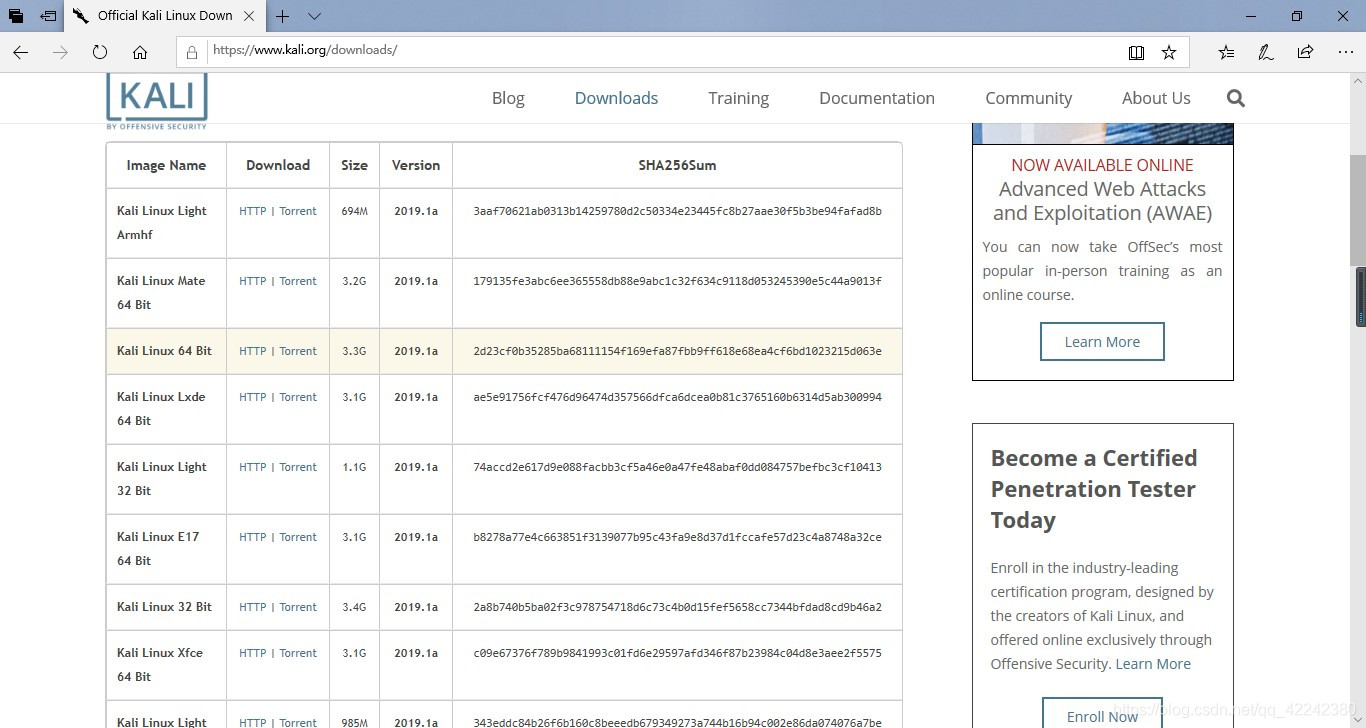The image size is (1366, 728).
Task: Click the Kali Linux 64 Bit name cell
Action: tap(164, 351)
